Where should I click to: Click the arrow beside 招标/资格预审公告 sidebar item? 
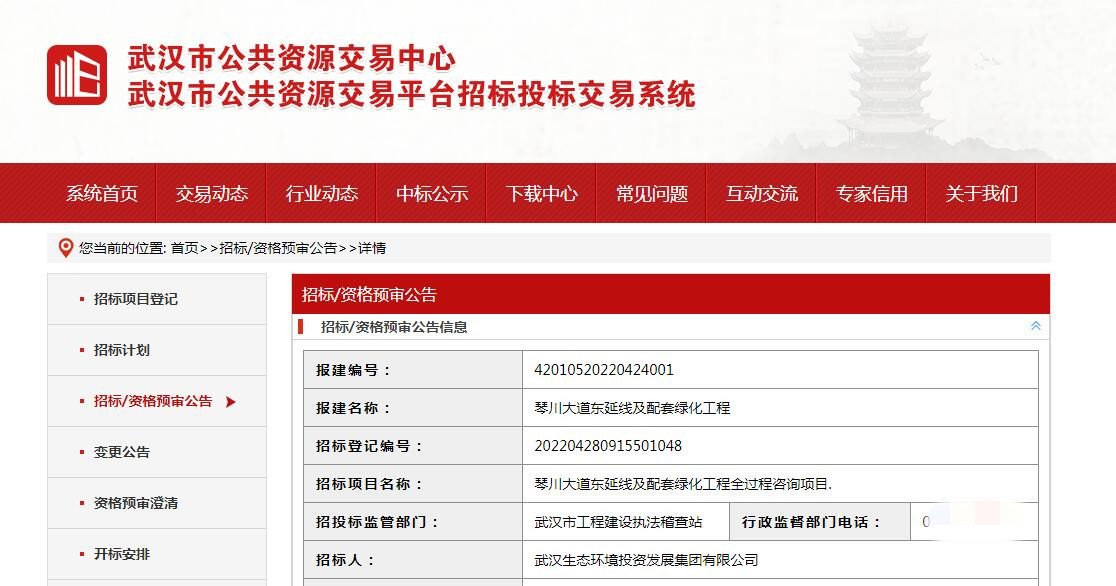tap(230, 402)
